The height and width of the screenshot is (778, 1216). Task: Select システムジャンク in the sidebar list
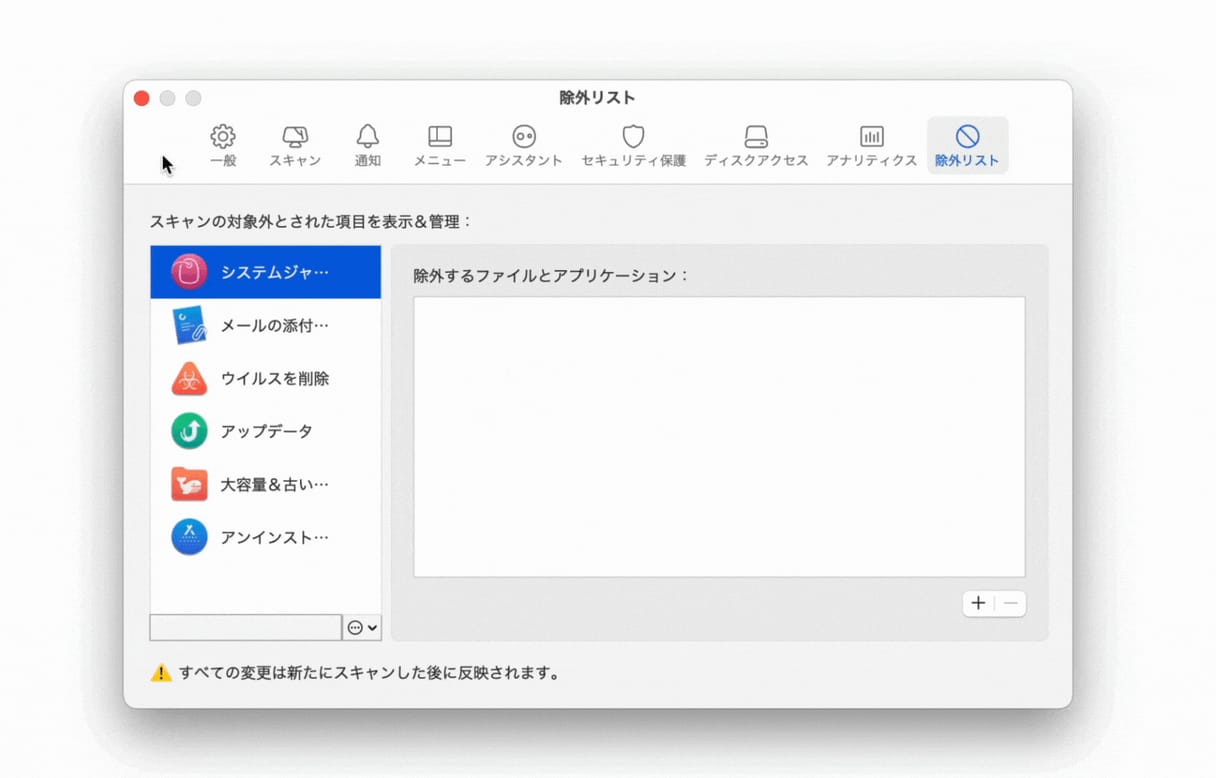point(266,272)
